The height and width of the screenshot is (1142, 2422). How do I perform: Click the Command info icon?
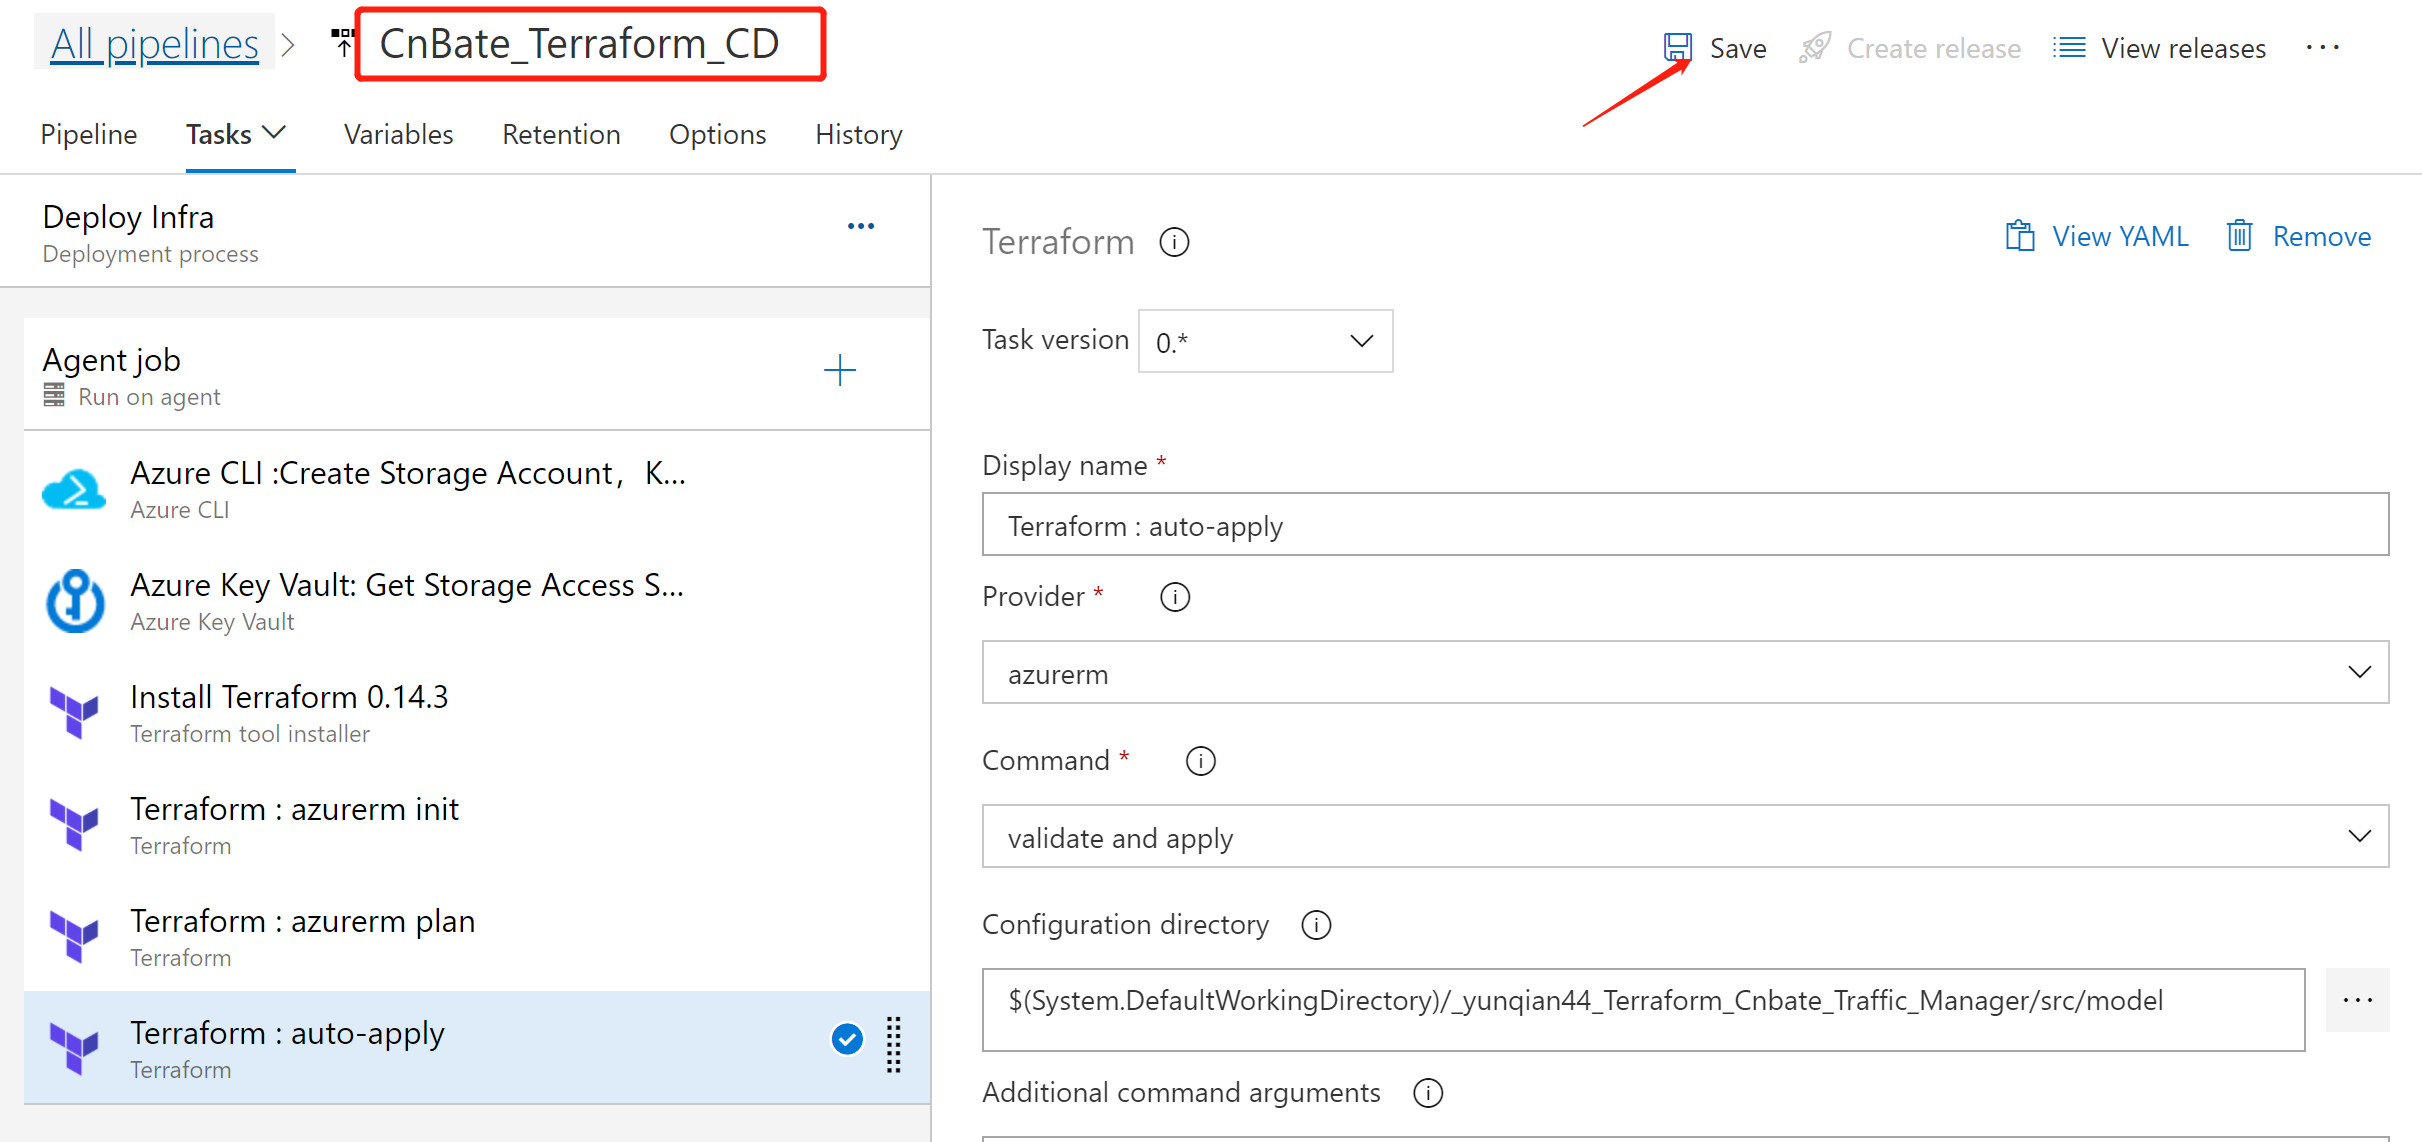[x=1200, y=761]
